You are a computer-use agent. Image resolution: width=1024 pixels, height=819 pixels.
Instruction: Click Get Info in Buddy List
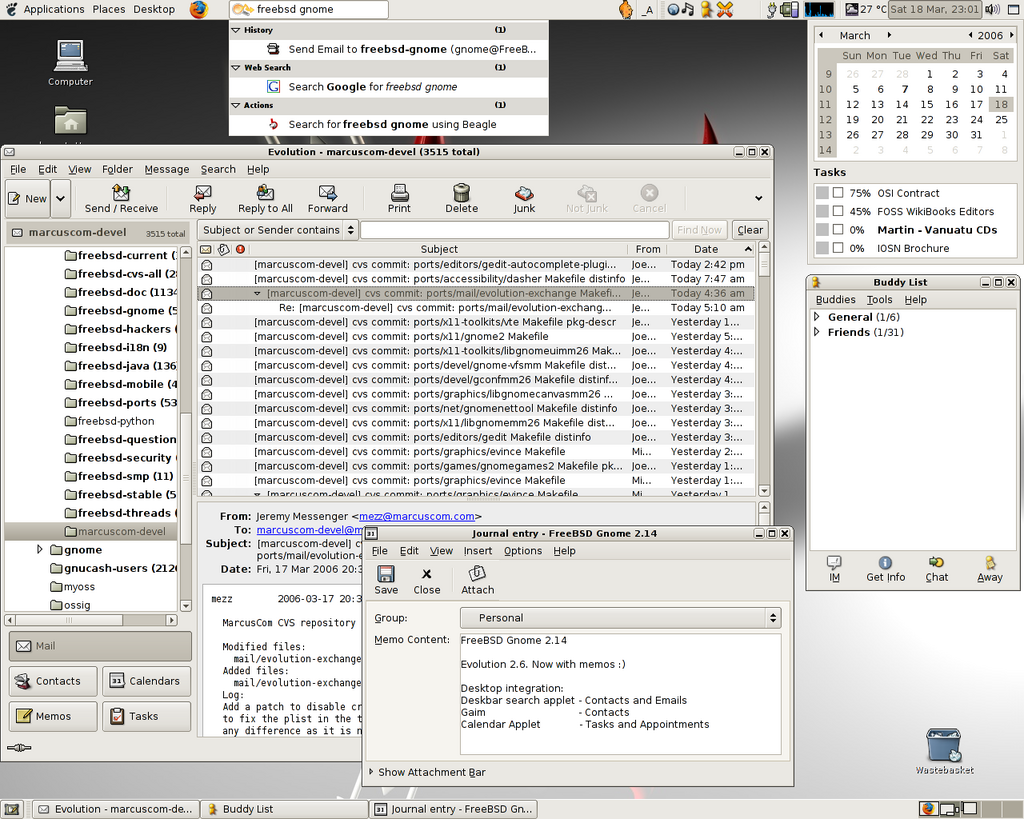(x=886, y=569)
